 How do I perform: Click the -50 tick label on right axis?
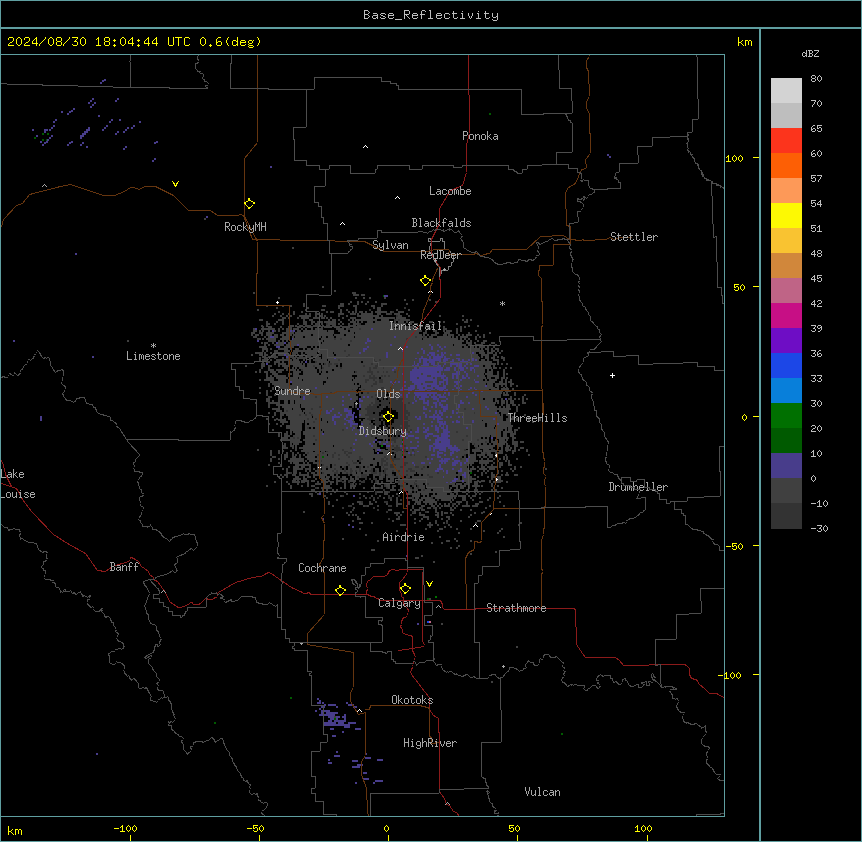734,546
